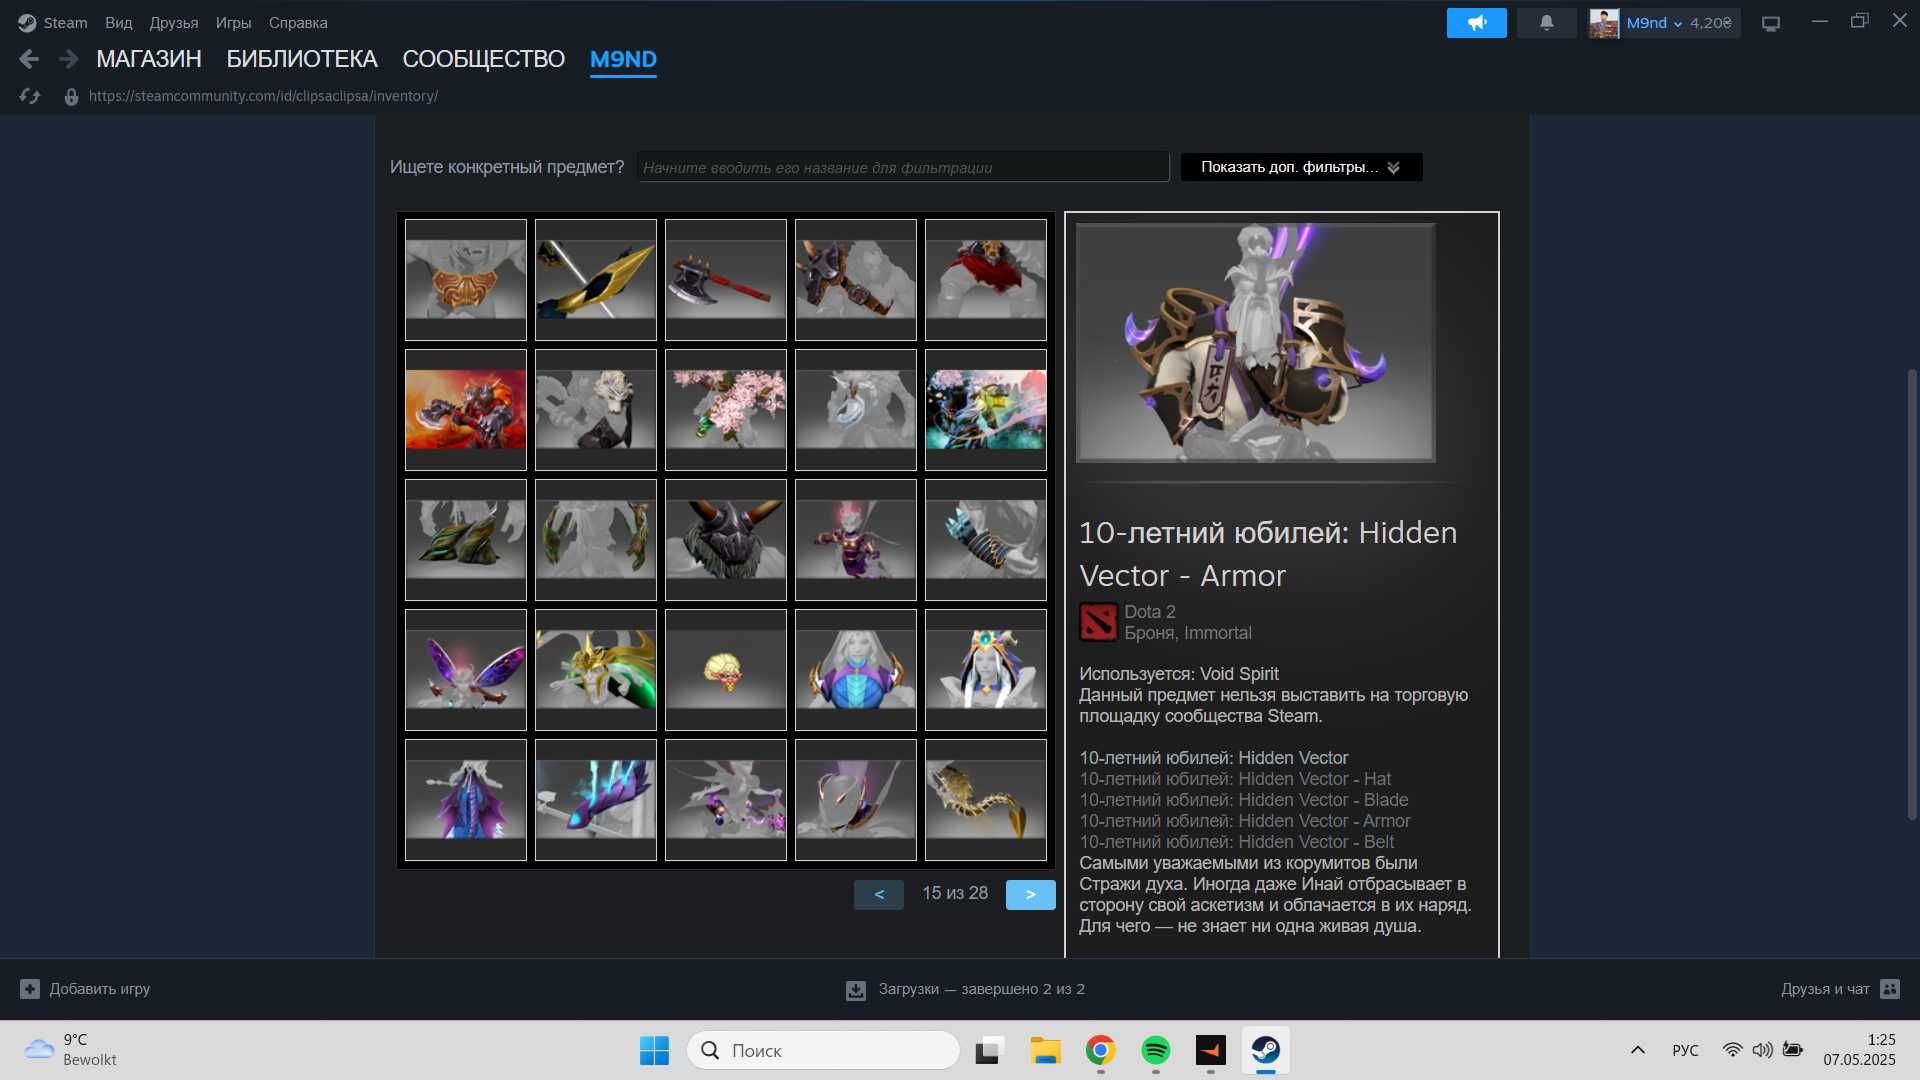This screenshot has height=1080, width=1920.
Task: Select the icy blue bracer item
Action: pyautogui.click(x=986, y=540)
